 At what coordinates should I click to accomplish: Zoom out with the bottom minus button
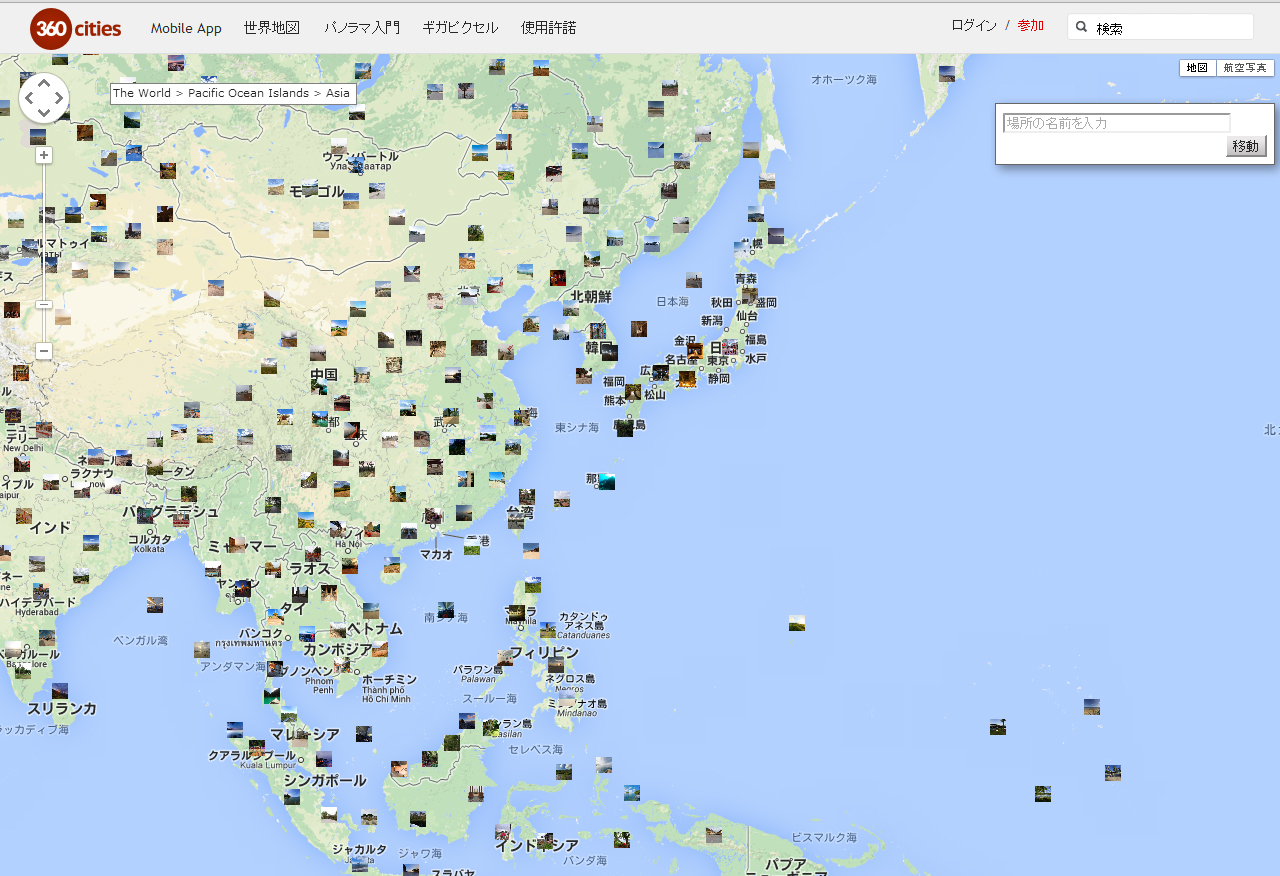(44, 351)
